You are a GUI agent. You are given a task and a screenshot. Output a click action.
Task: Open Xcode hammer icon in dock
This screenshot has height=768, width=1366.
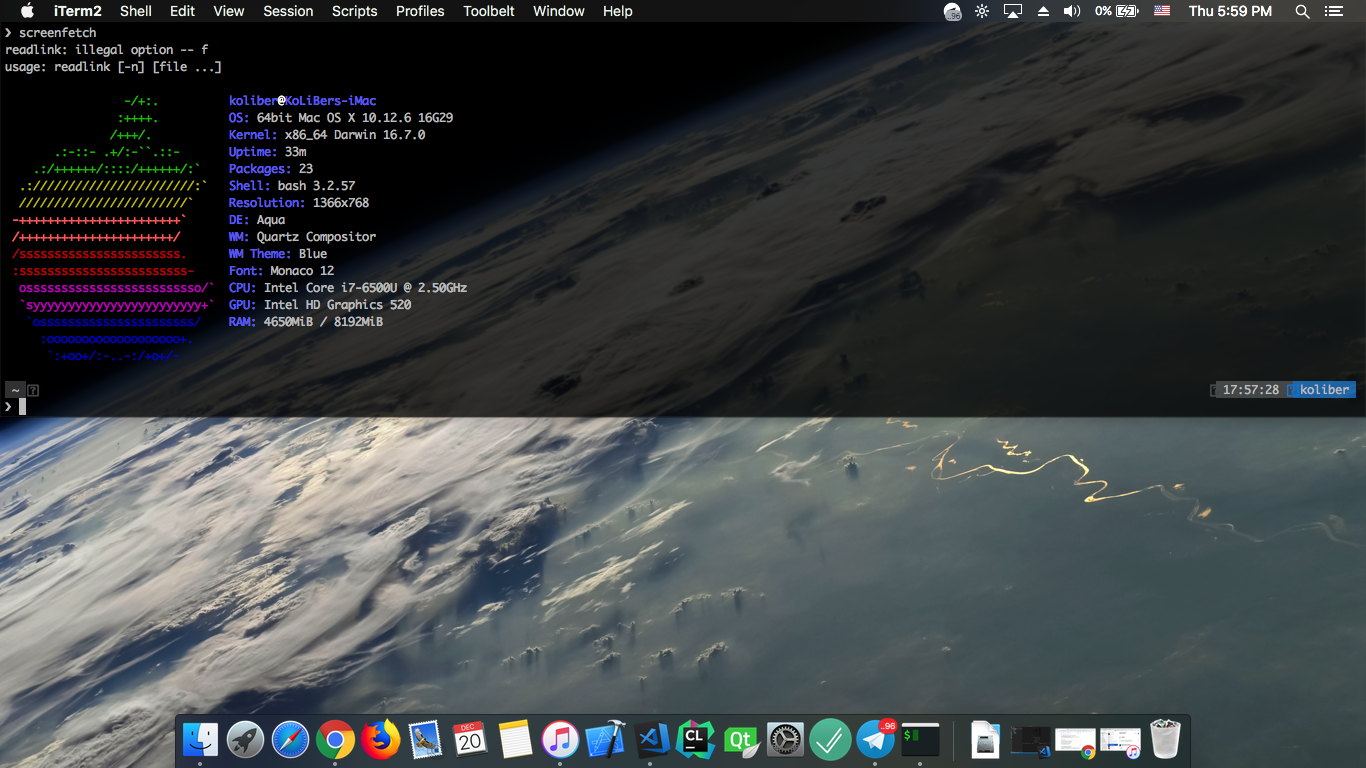click(605, 740)
